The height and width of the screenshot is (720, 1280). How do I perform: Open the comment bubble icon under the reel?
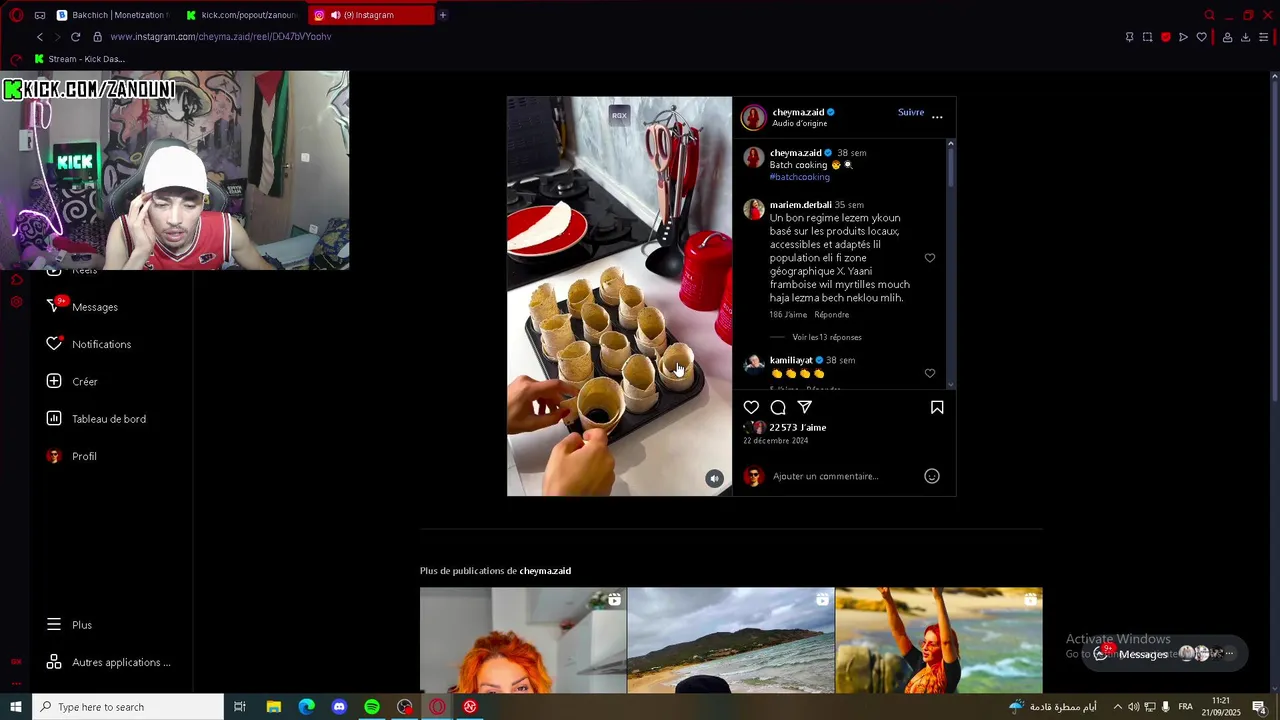click(x=778, y=407)
